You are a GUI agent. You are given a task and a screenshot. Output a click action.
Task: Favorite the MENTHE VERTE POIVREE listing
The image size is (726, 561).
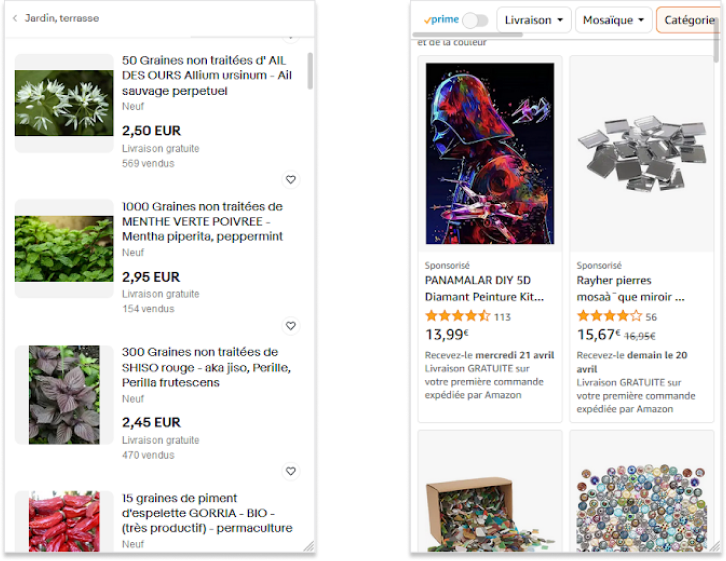pyautogui.click(x=291, y=326)
